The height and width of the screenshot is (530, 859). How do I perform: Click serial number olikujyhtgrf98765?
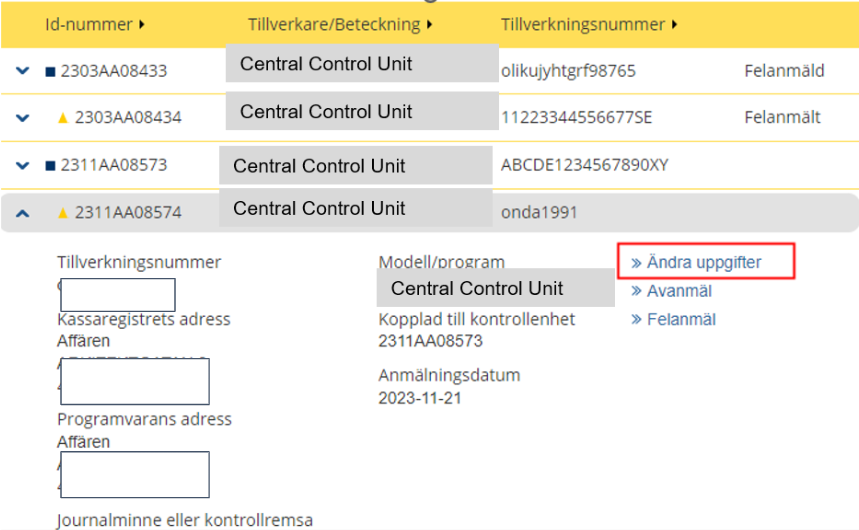tap(568, 71)
